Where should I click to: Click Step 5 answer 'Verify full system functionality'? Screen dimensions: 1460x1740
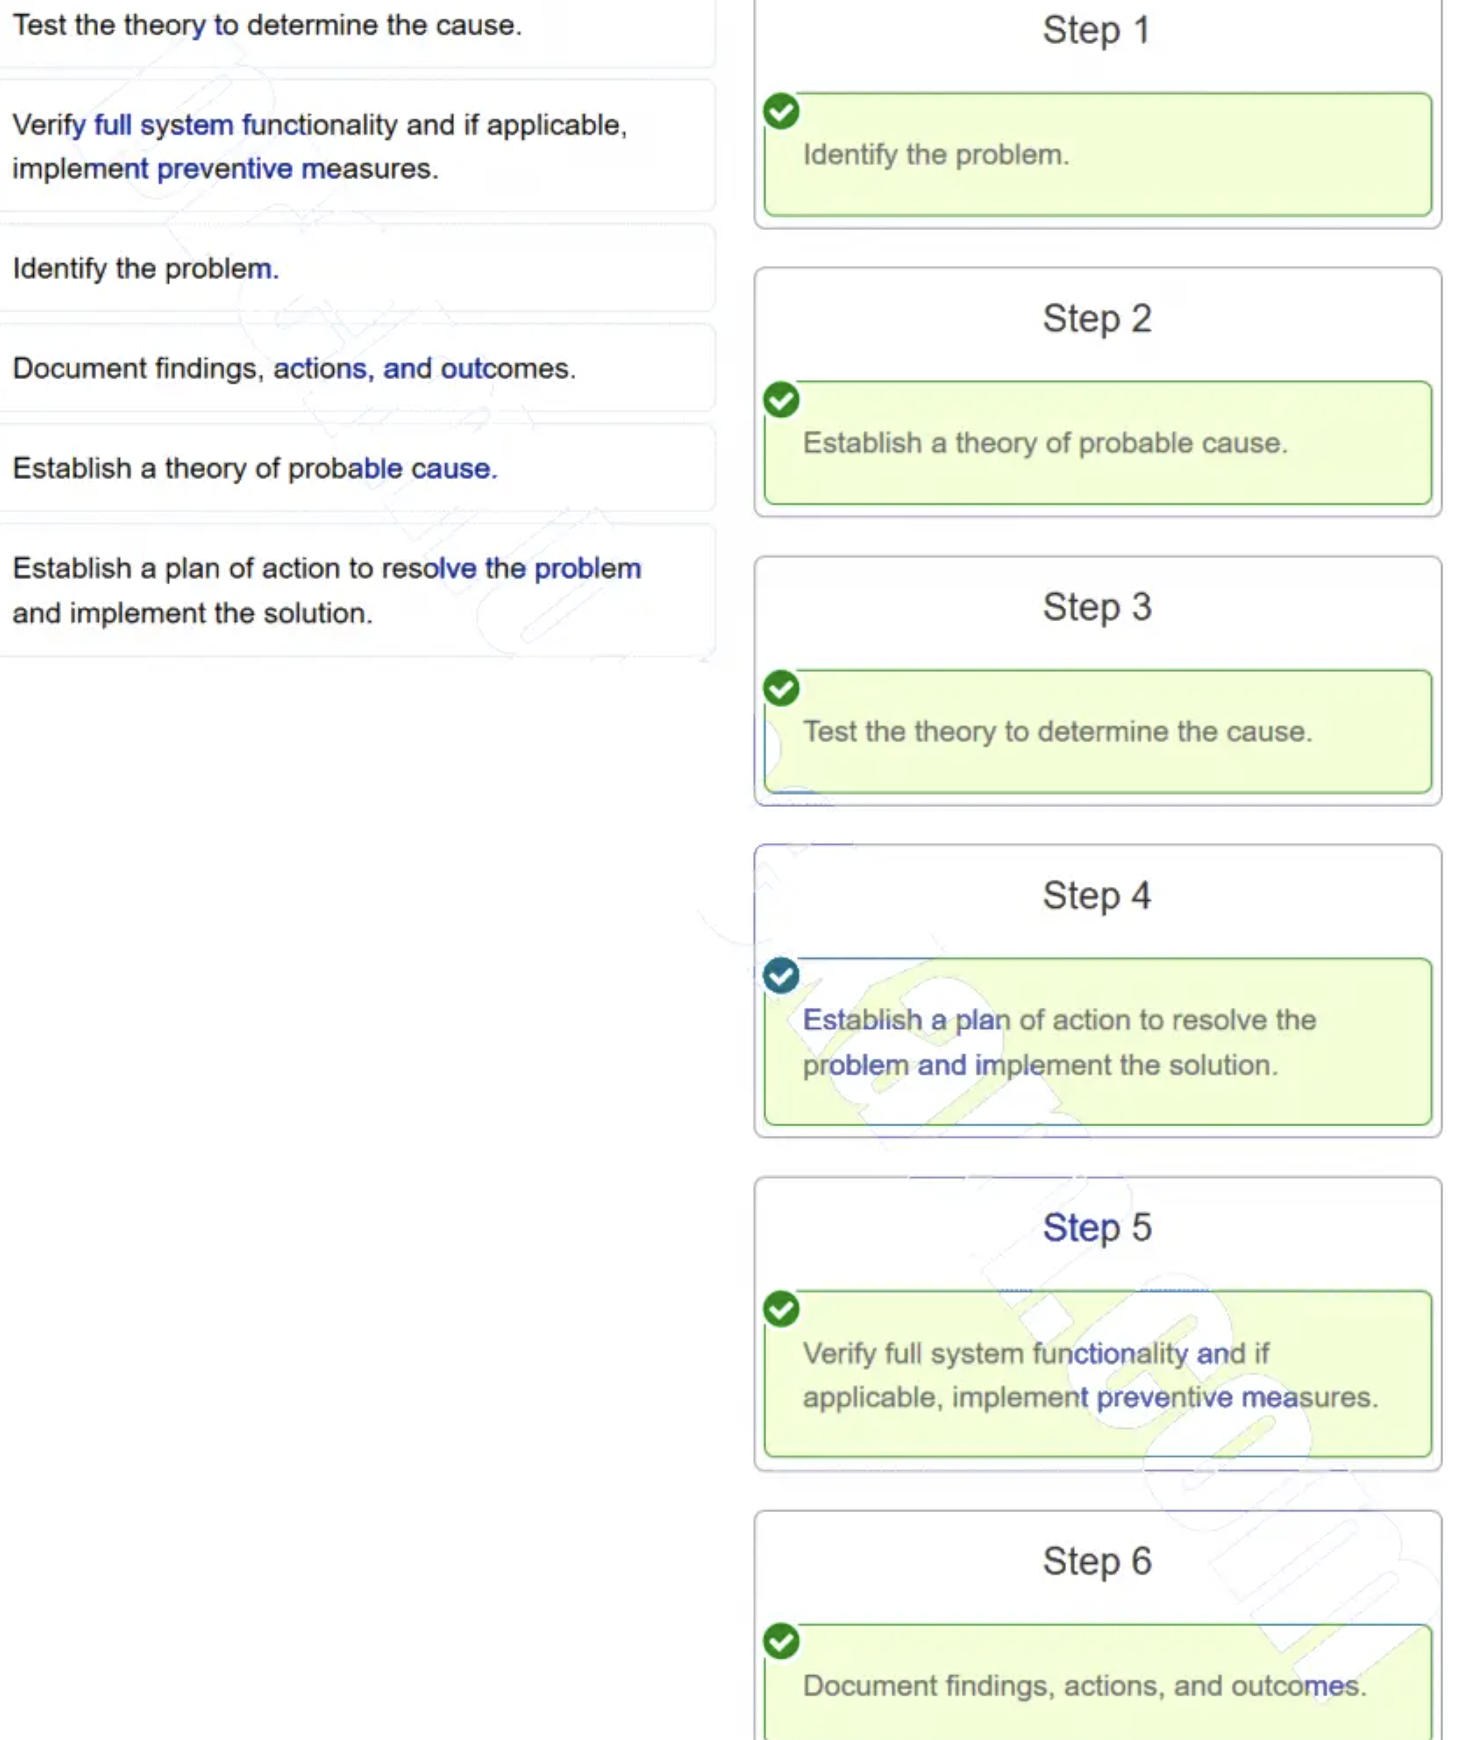(x=1097, y=1375)
